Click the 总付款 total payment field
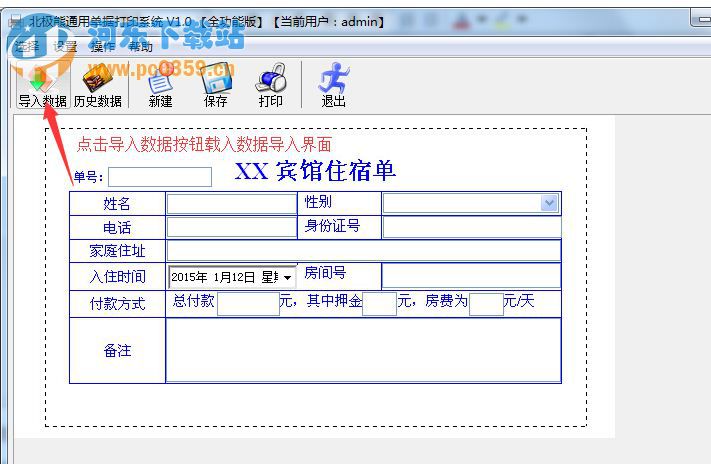The width and height of the screenshot is (711, 464). point(248,304)
